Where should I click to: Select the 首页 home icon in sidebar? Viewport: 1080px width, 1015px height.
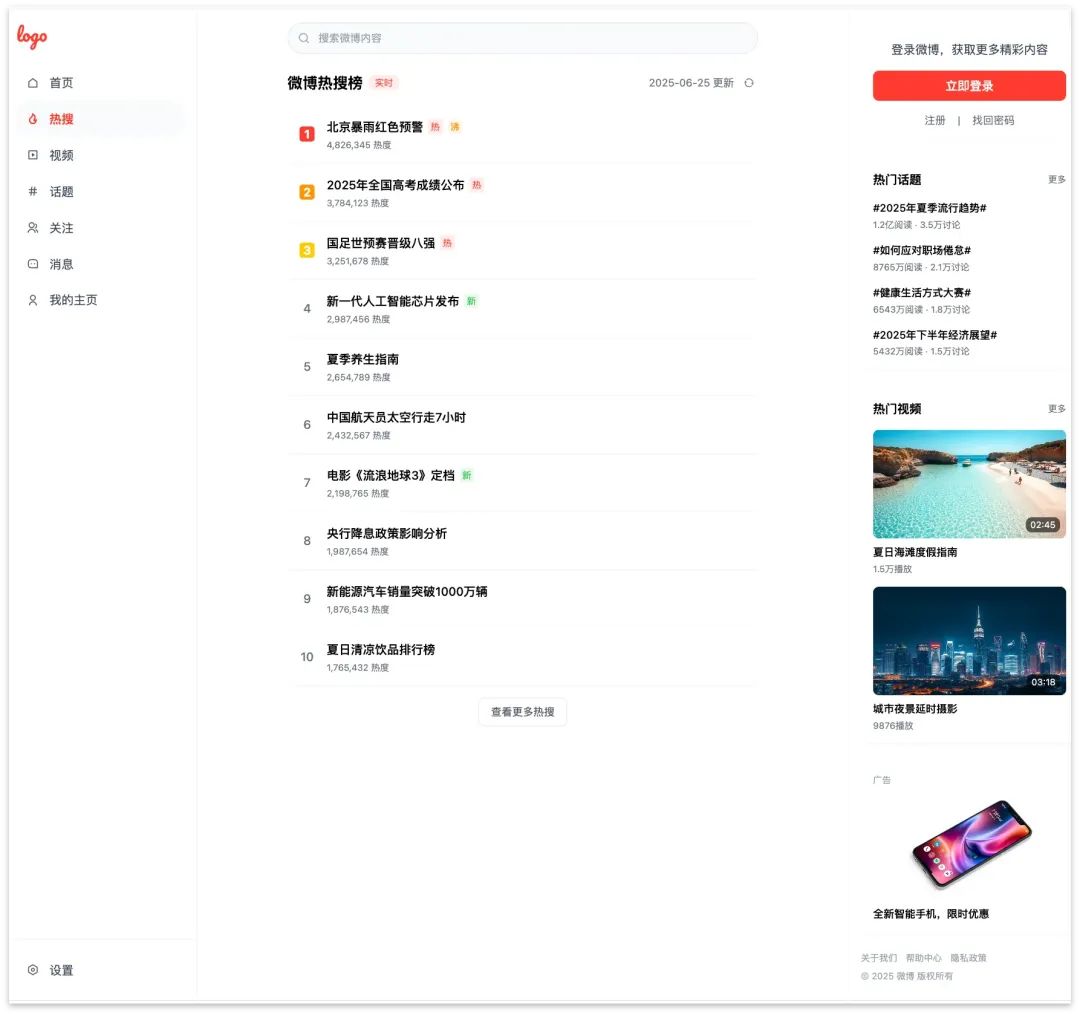[33, 82]
